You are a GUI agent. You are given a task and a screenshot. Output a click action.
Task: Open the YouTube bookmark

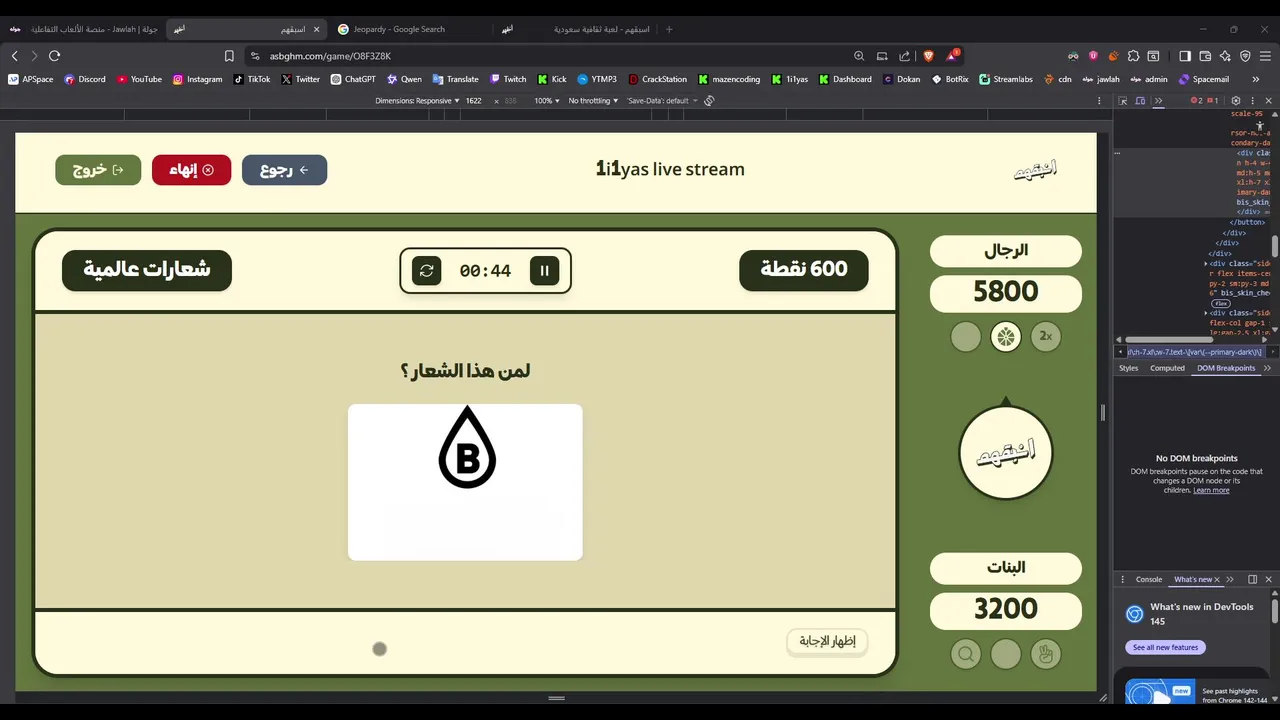click(x=138, y=79)
